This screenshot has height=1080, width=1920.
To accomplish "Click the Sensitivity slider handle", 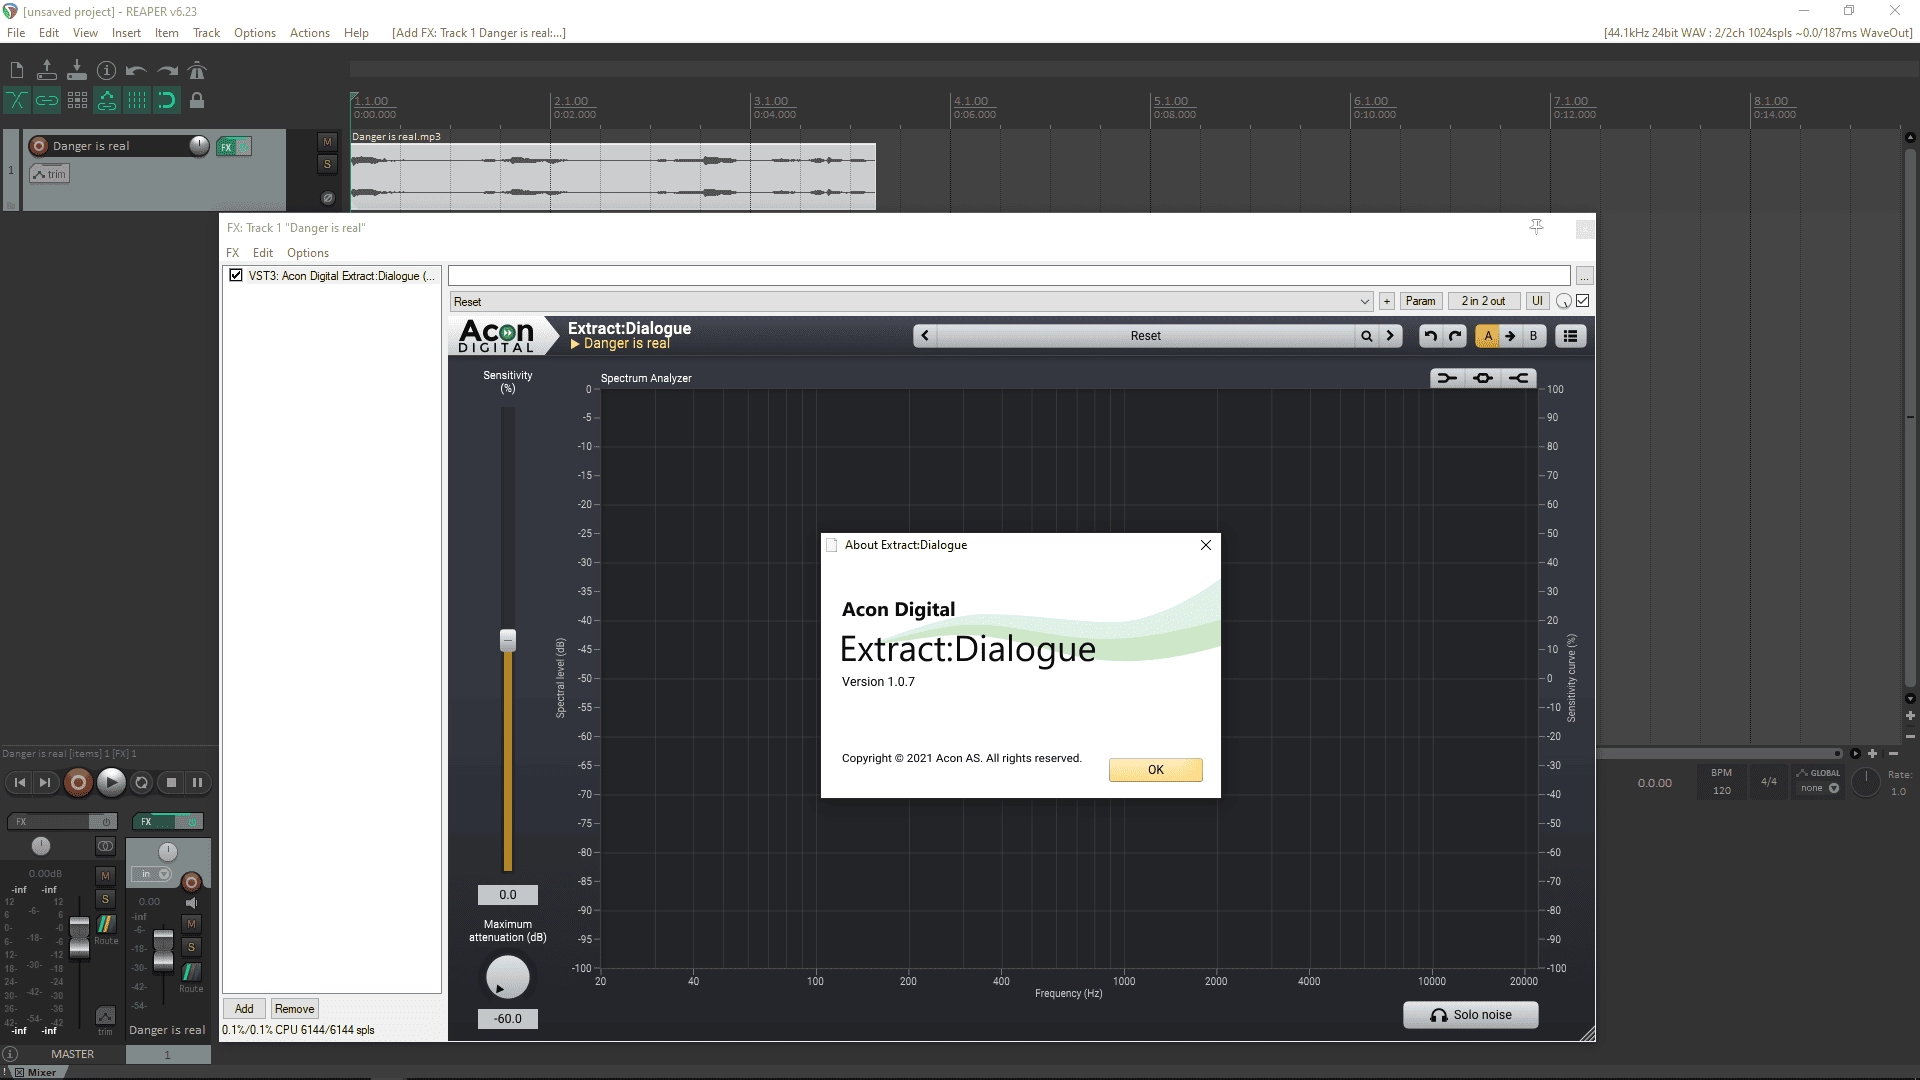I will [x=508, y=640].
